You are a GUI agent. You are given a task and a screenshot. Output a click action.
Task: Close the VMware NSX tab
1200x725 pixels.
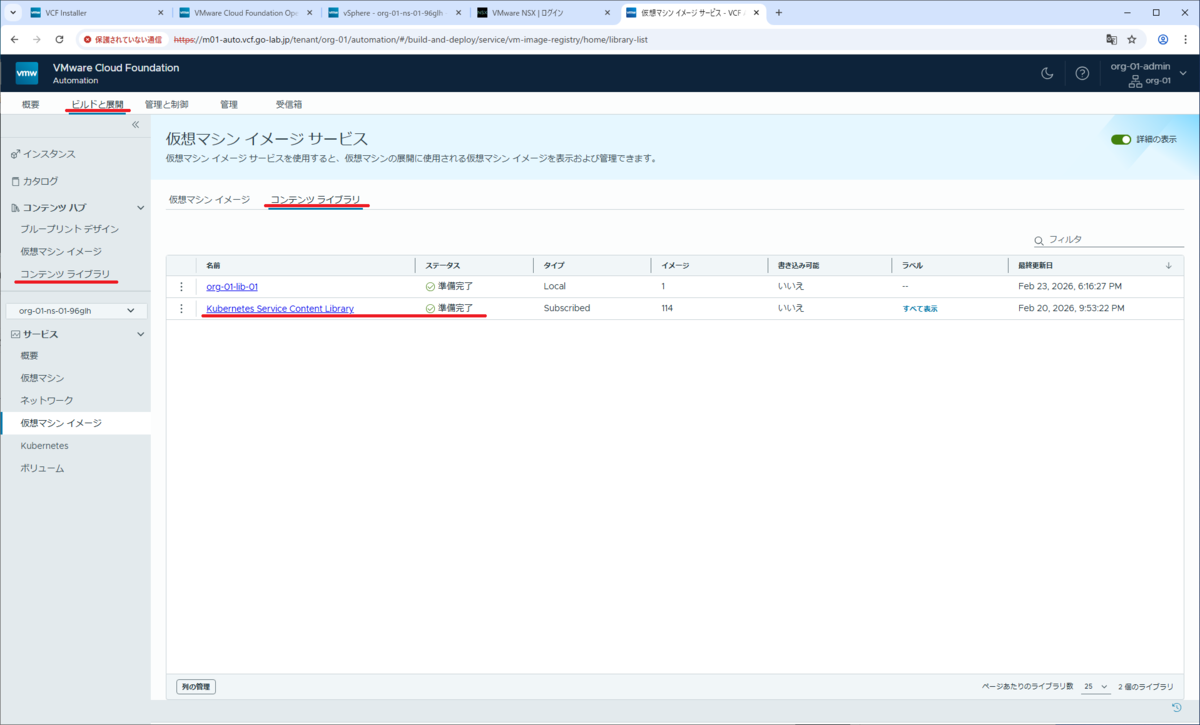pos(607,13)
